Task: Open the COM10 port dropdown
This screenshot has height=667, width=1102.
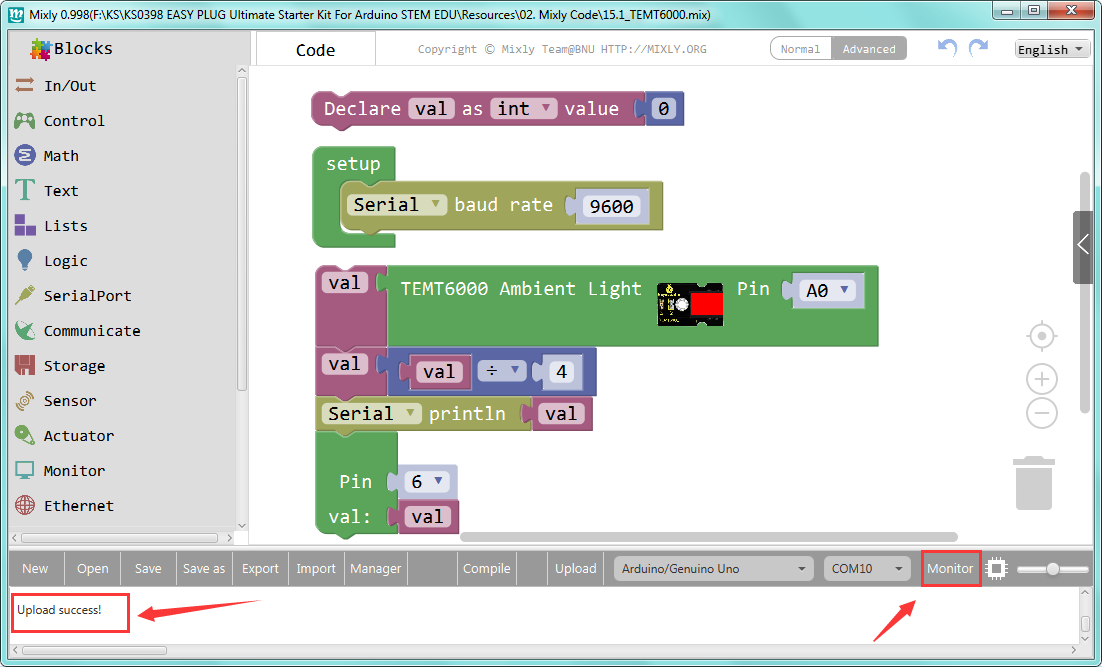Action: [867, 569]
